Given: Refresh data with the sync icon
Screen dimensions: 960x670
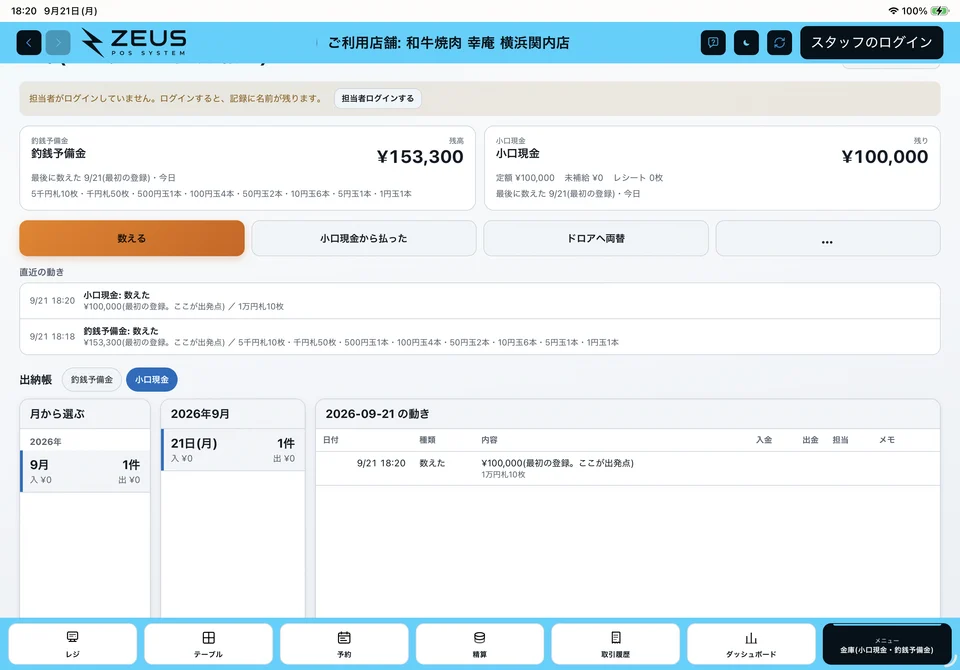Looking at the screenshot, I should [779, 43].
